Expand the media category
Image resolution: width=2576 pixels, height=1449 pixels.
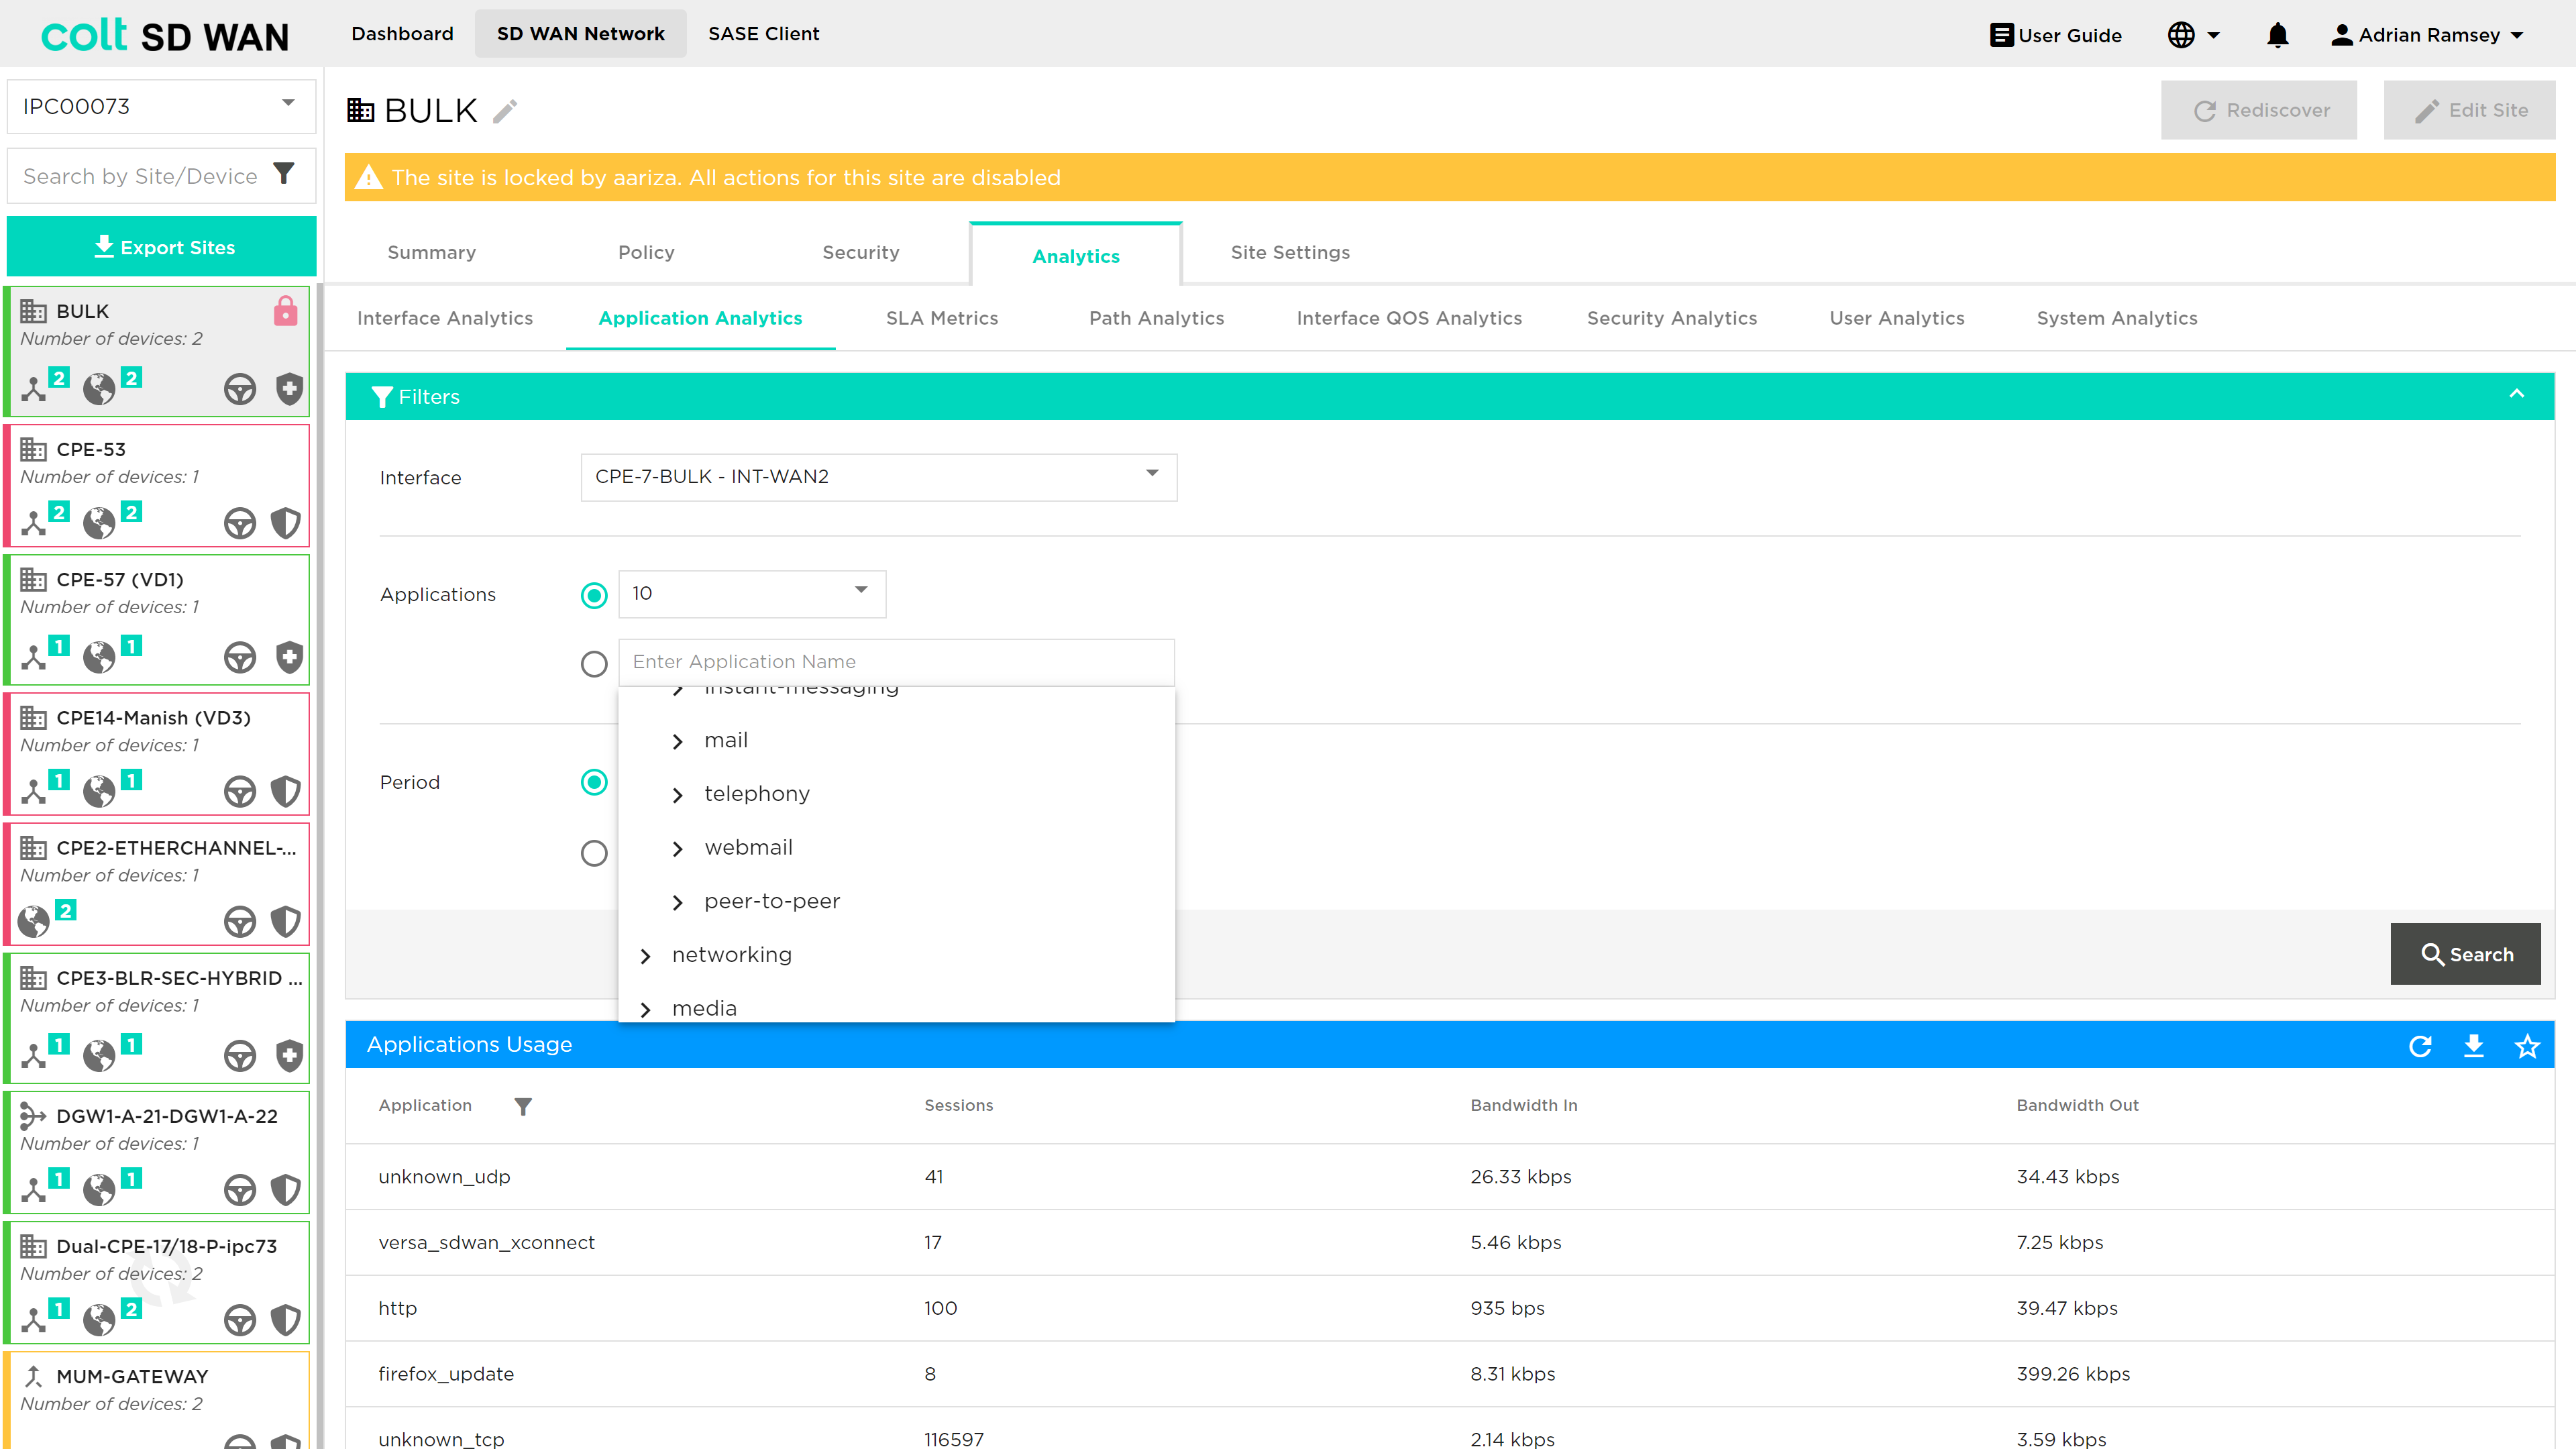pyautogui.click(x=646, y=1010)
